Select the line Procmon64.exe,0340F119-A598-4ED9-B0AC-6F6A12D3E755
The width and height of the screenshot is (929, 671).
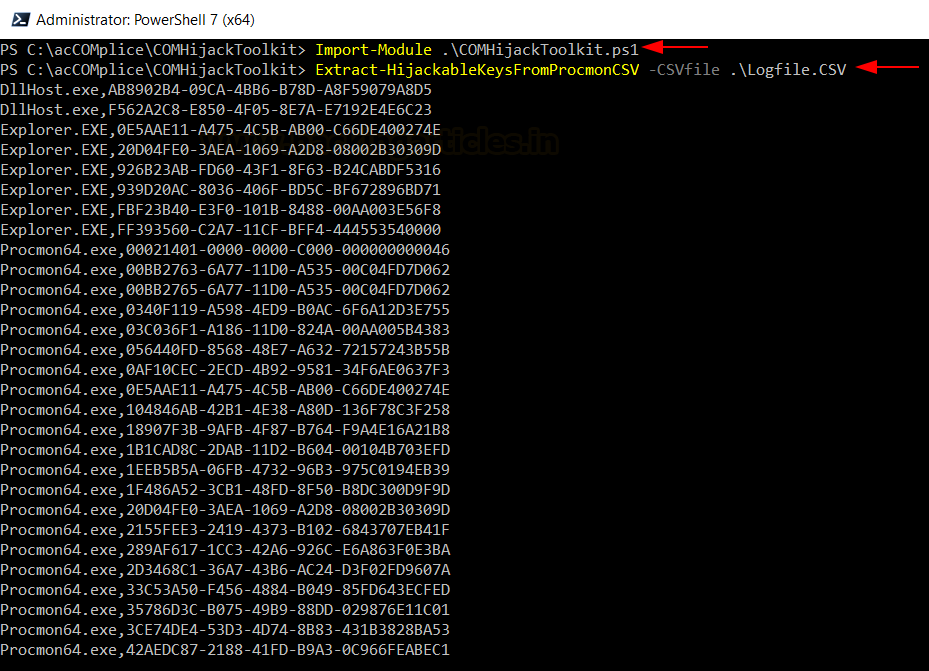[225, 310]
